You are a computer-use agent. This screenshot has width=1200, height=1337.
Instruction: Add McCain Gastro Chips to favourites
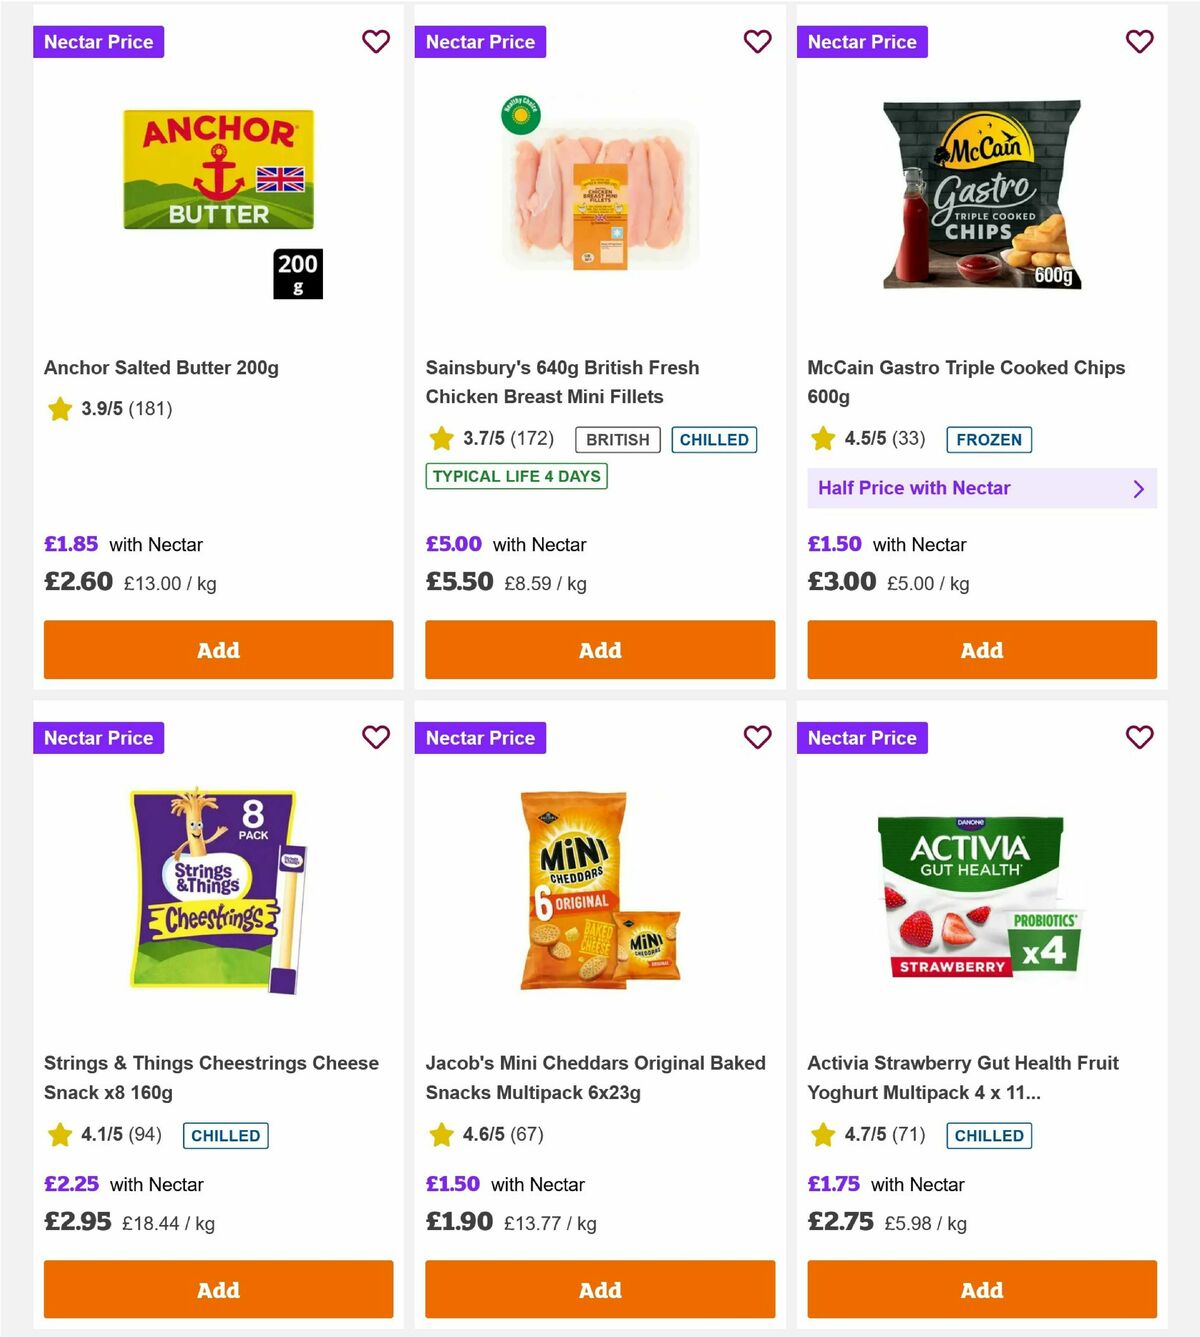point(1140,42)
